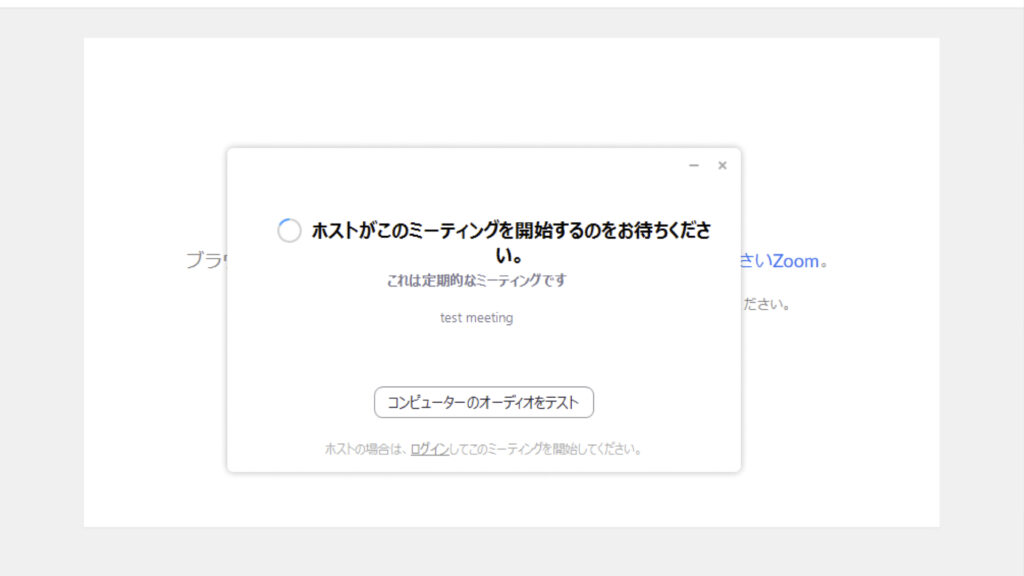Click the loading spinner icon beside the heading
Screen dimensions: 1024x576
click(x=289, y=231)
